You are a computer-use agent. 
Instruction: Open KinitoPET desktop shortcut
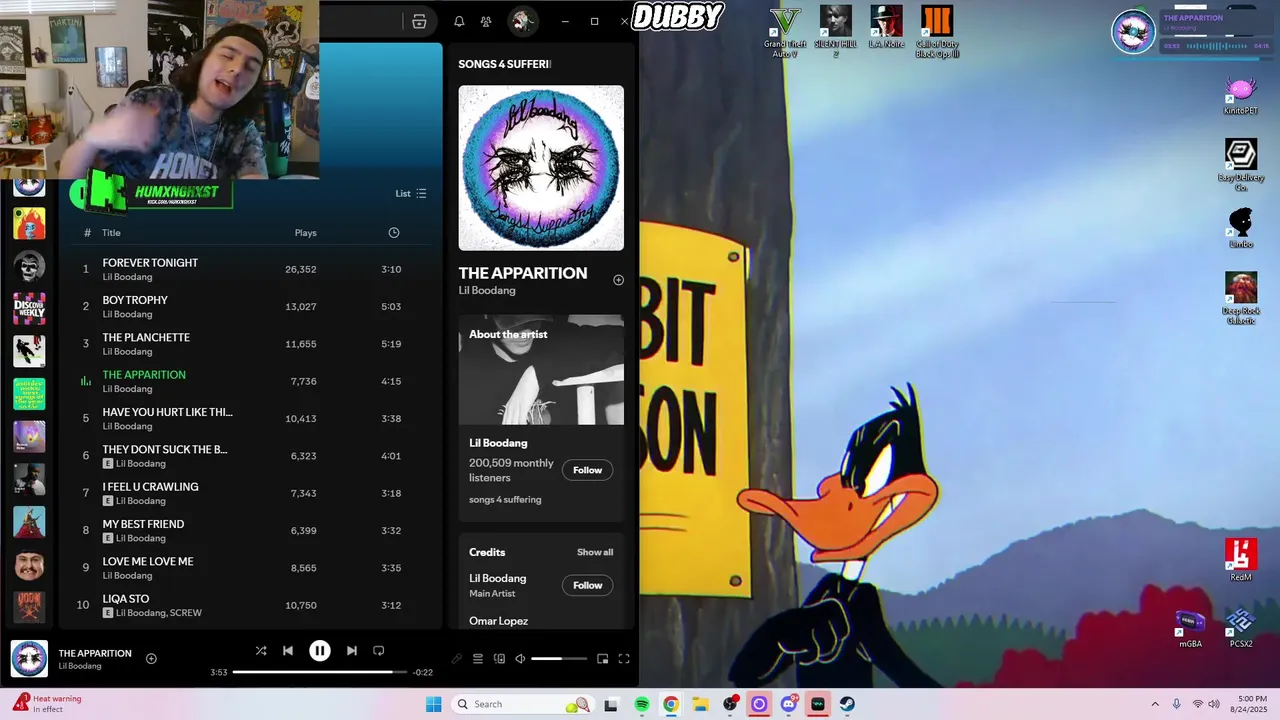point(1241,96)
